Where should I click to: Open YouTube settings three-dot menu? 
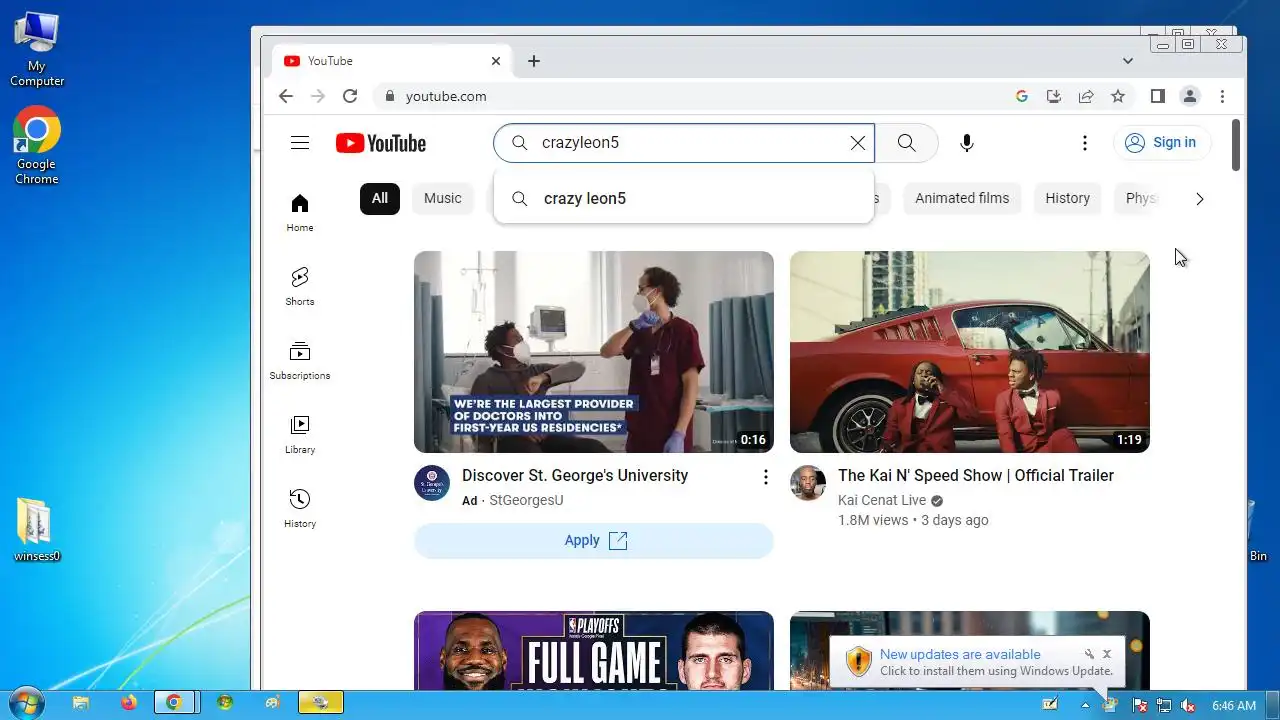point(1084,143)
